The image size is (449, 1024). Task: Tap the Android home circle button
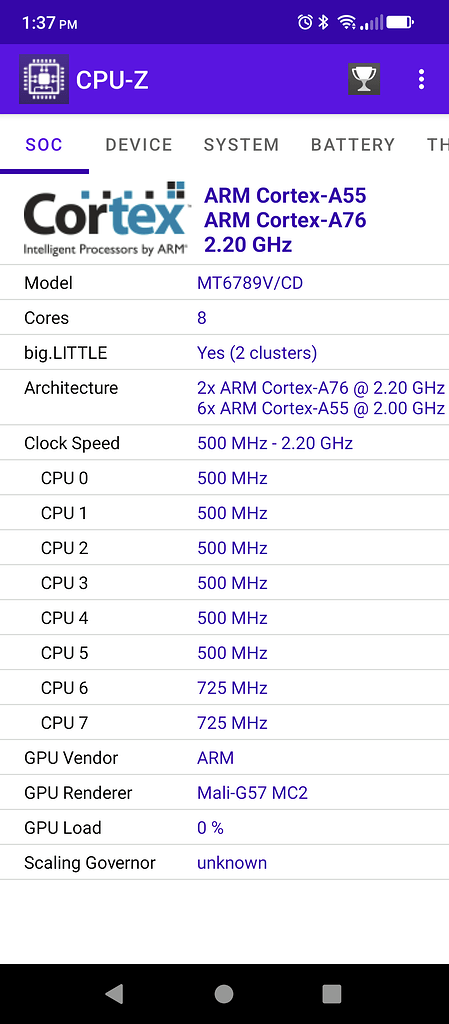click(x=224, y=993)
